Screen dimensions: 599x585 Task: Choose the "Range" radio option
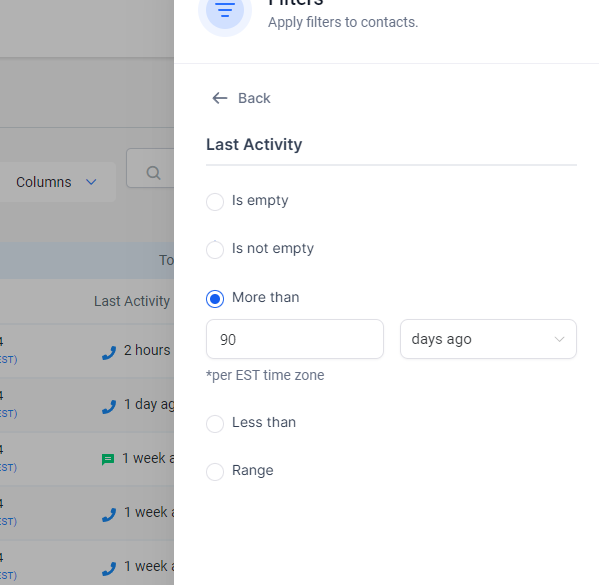pos(215,472)
